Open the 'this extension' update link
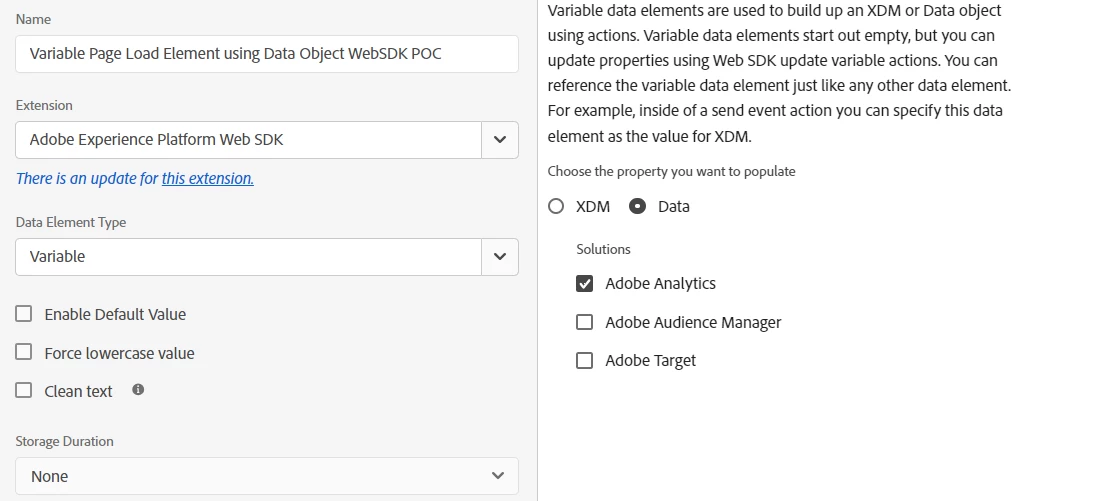The image size is (1116, 501). click(207, 179)
